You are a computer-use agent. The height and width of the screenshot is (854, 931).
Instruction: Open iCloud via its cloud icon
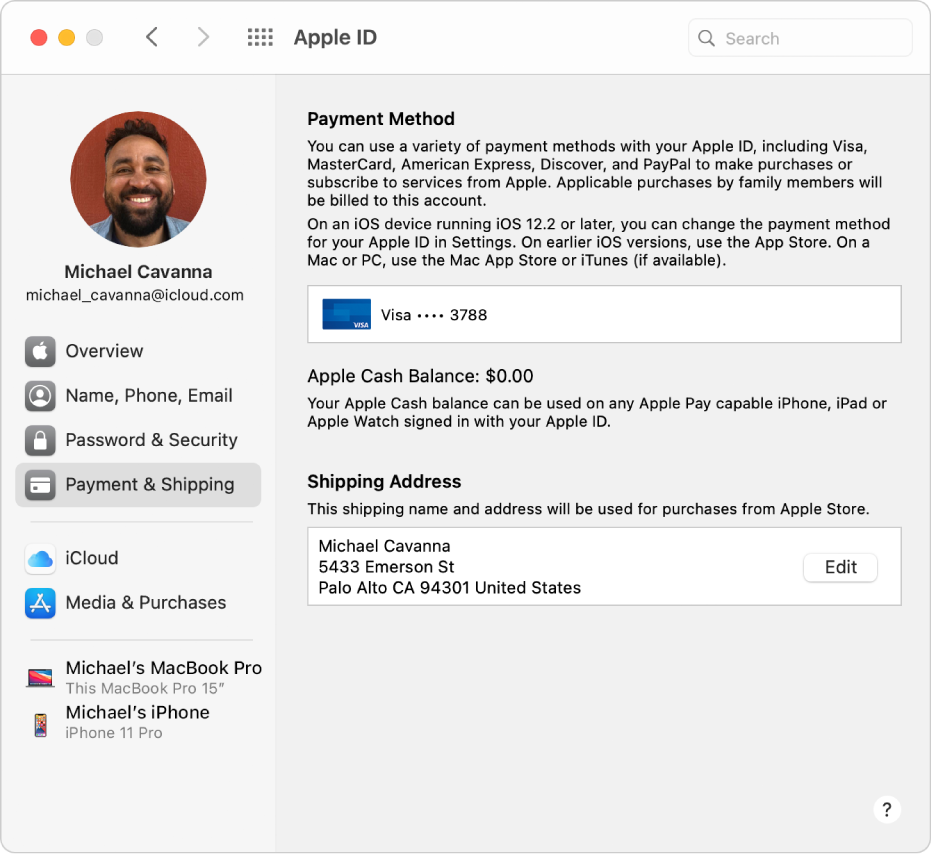[40, 559]
